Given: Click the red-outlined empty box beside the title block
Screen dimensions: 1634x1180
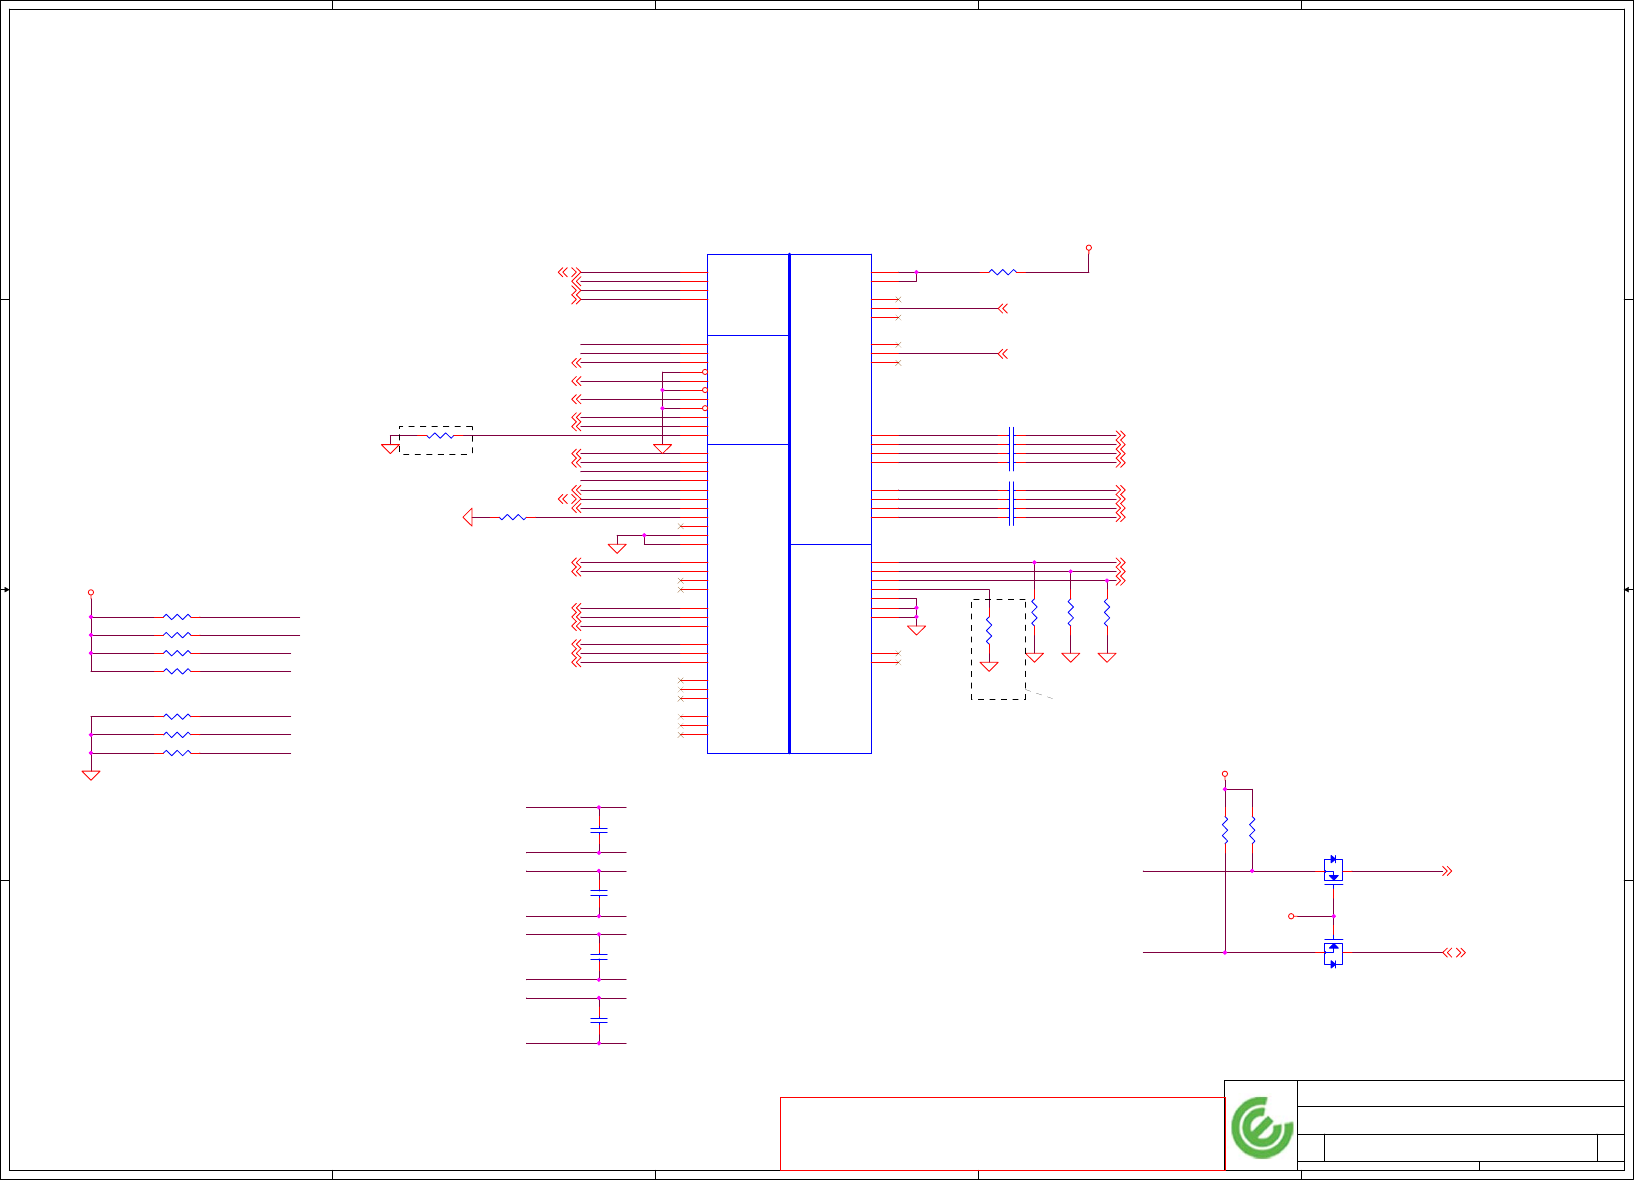Looking at the screenshot, I should (1002, 1134).
